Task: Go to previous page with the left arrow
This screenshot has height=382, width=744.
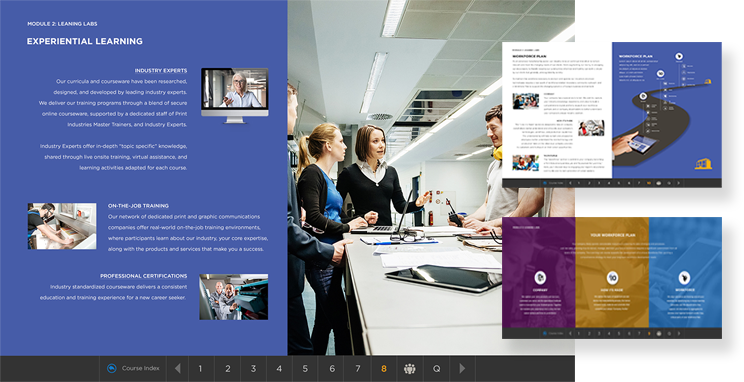Action: (x=177, y=369)
